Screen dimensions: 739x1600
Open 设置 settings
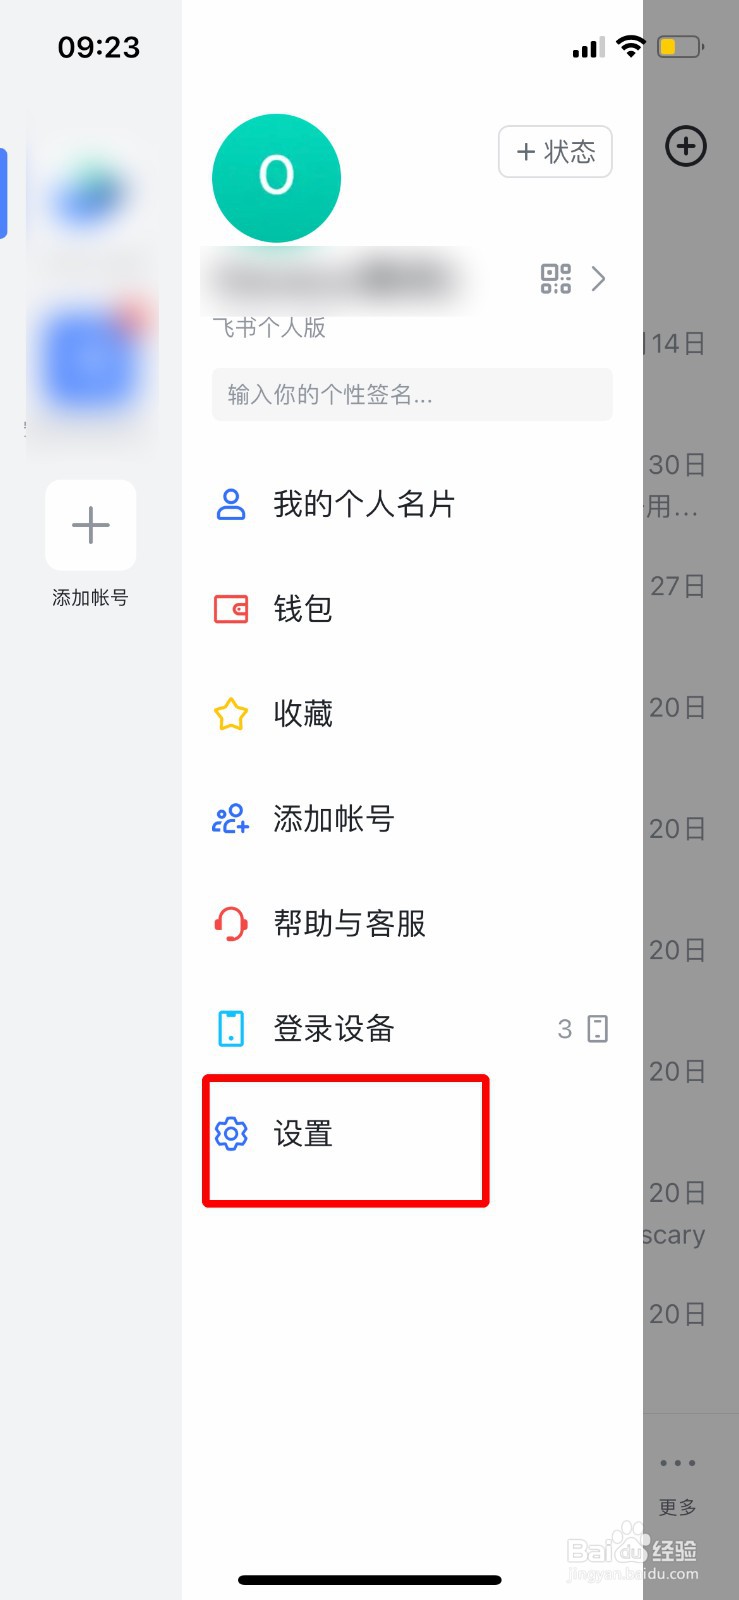[x=303, y=1134]
